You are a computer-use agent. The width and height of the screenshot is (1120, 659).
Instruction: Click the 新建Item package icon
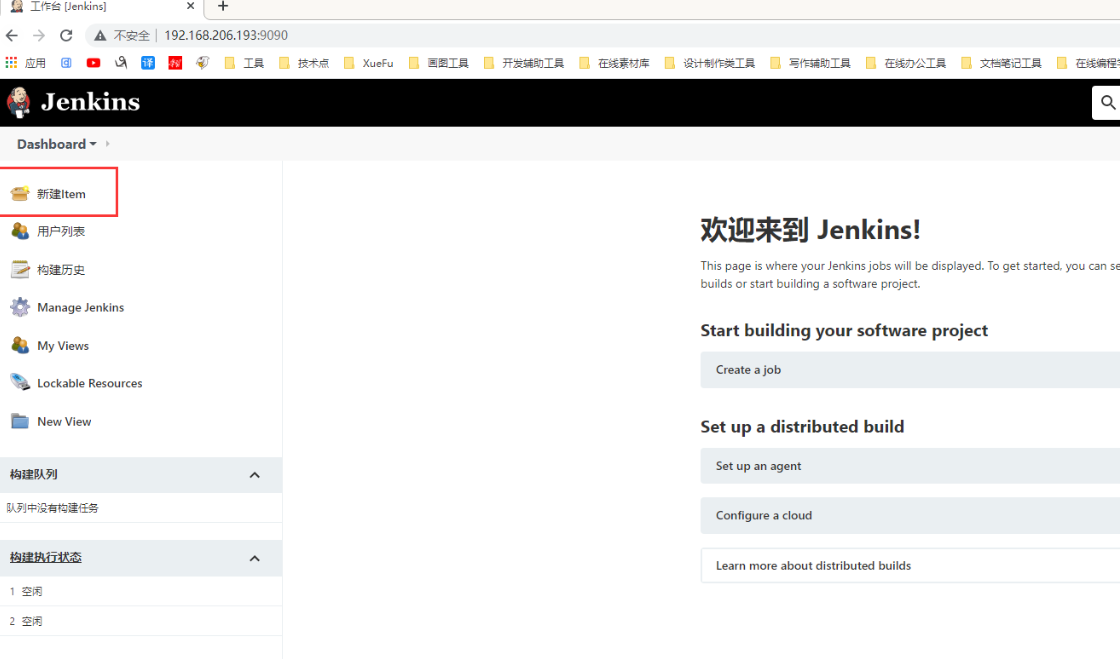click(20, 193)
